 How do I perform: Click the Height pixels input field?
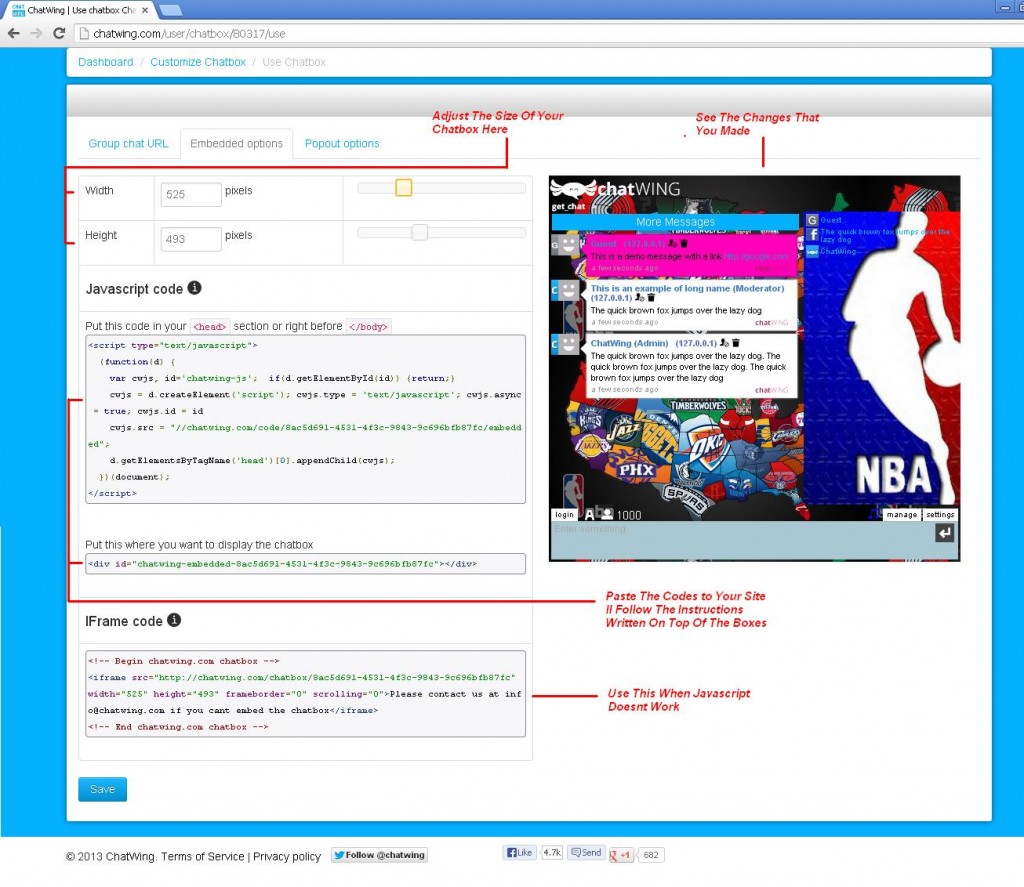click(x=191, y=238)
